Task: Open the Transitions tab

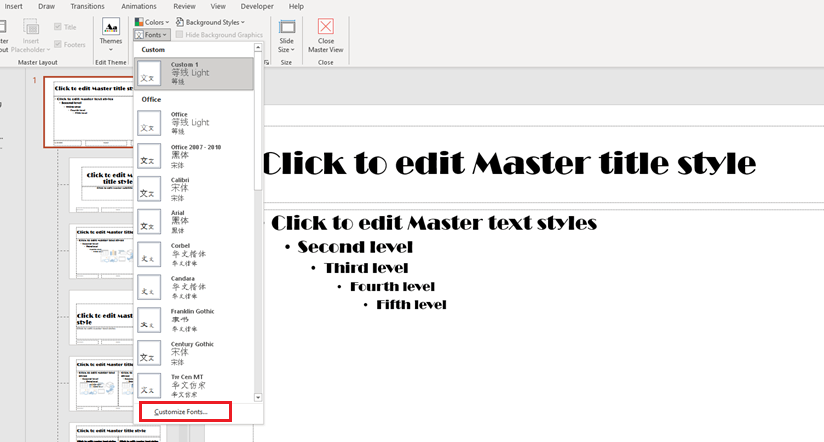Action: pos(87,6)
